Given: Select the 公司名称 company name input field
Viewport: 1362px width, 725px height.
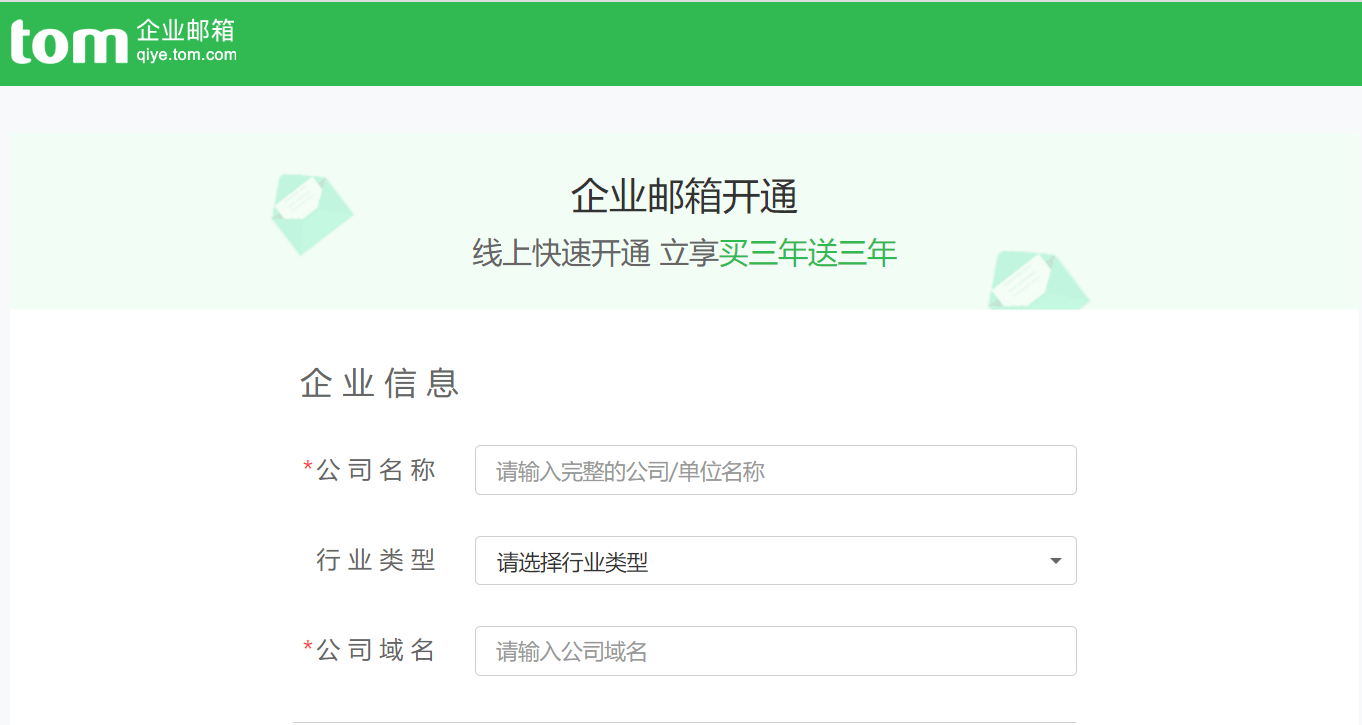Looking at the screenshot, I should (775, 470).
